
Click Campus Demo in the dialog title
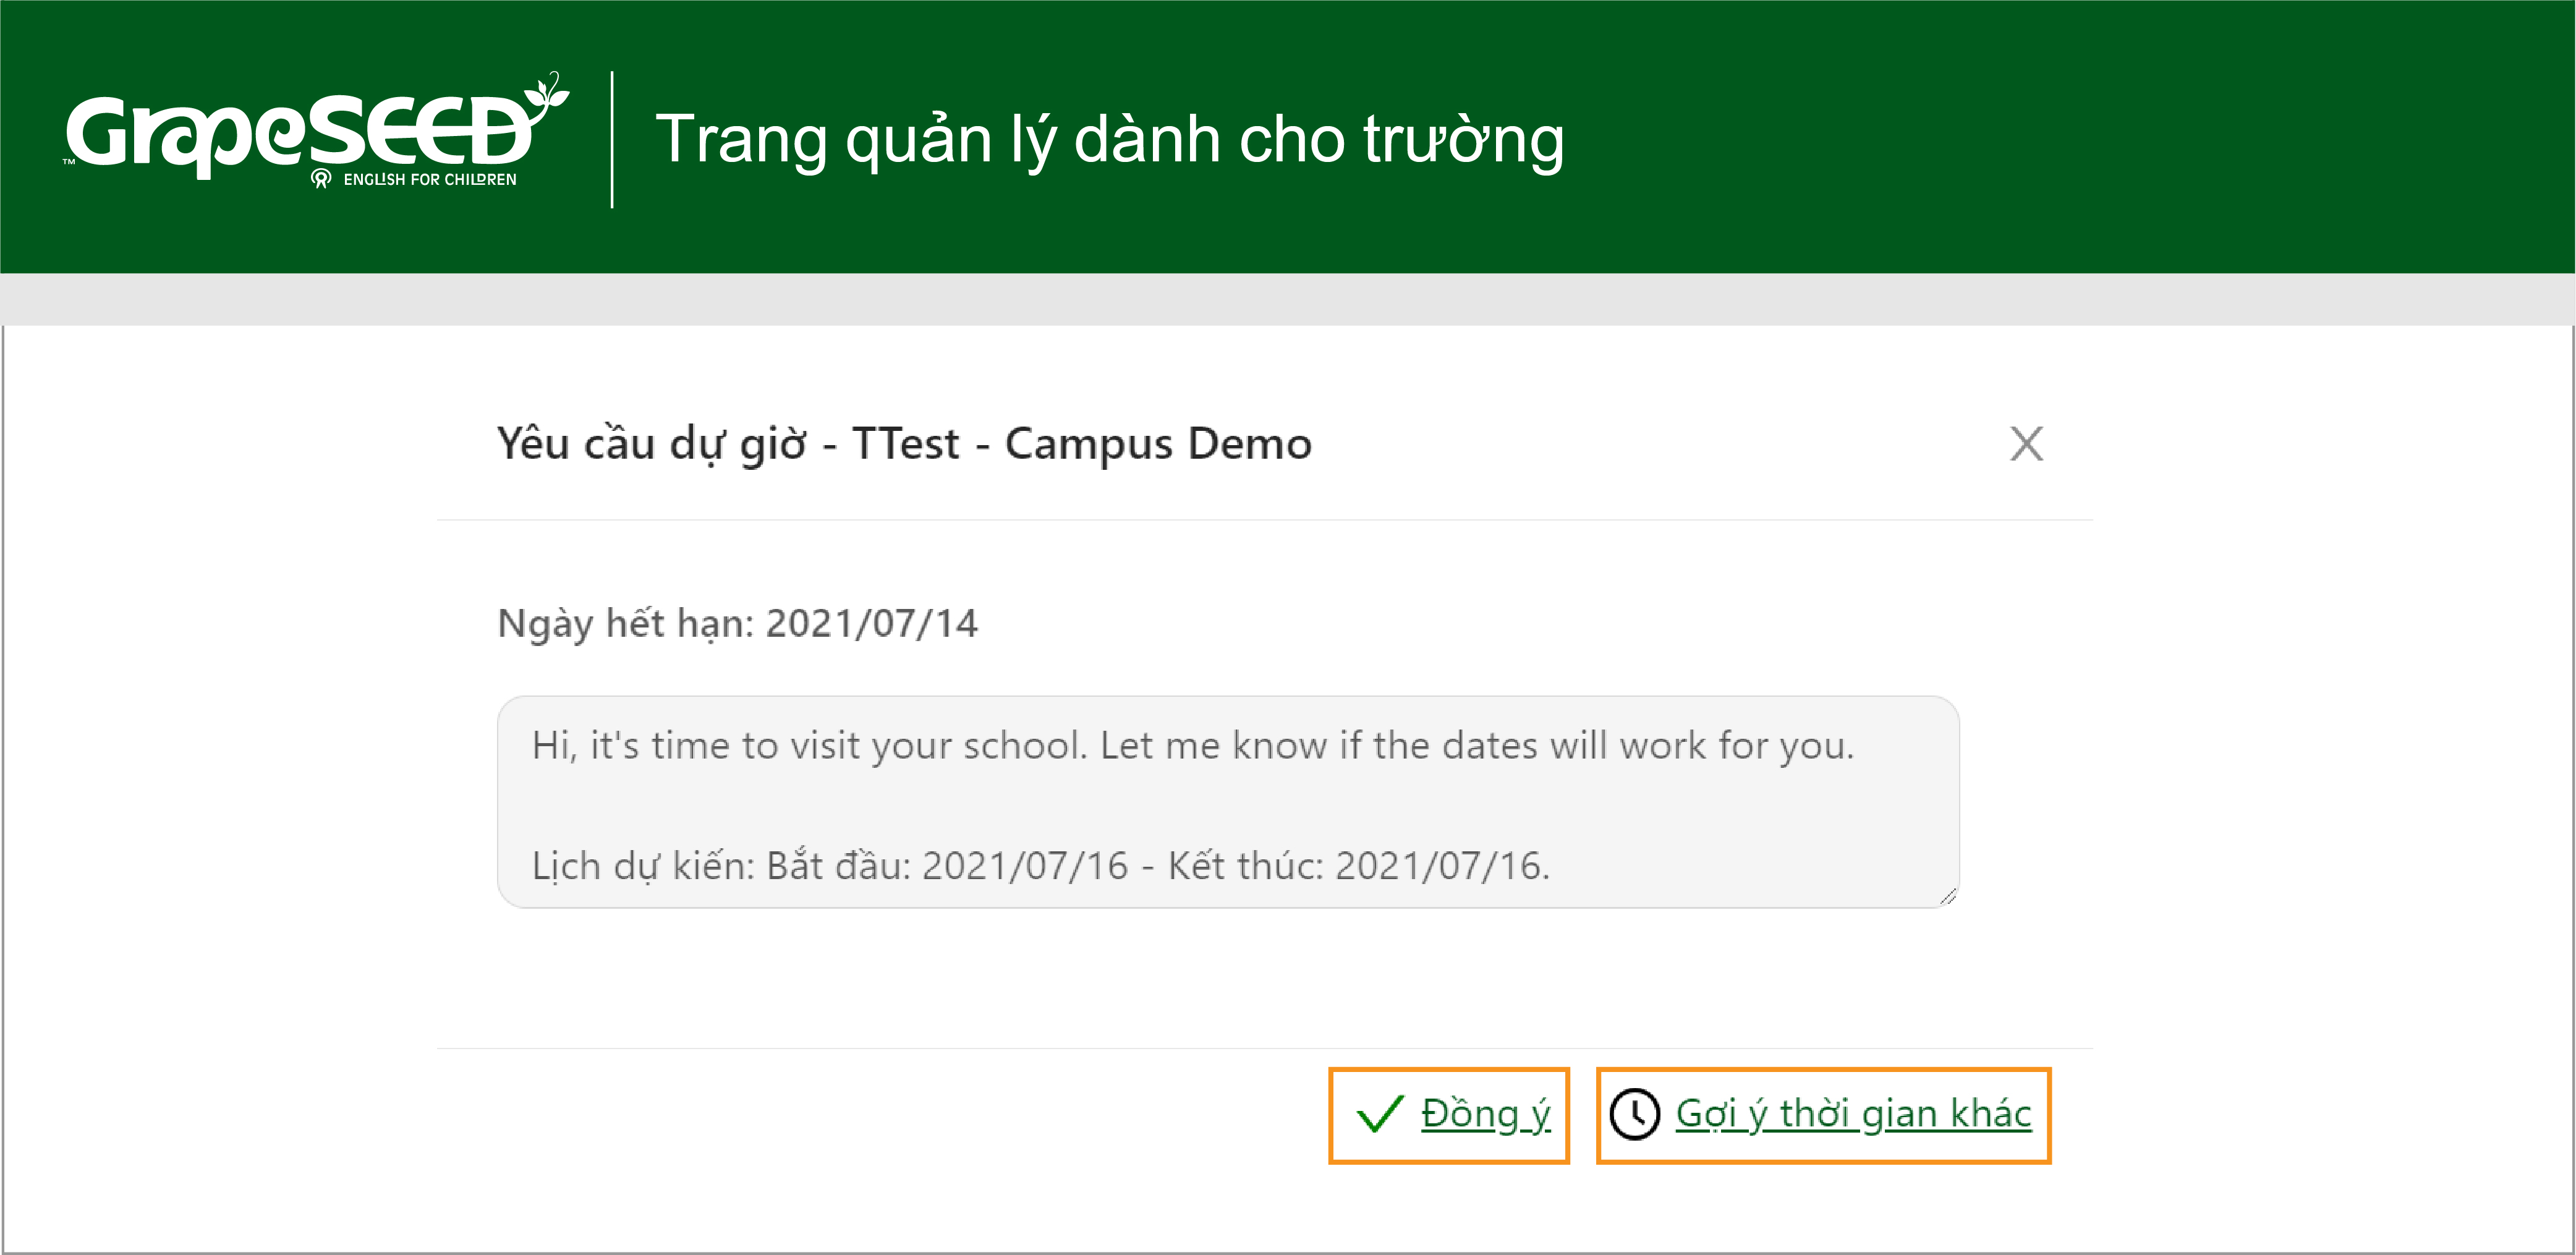[1158, 444]
